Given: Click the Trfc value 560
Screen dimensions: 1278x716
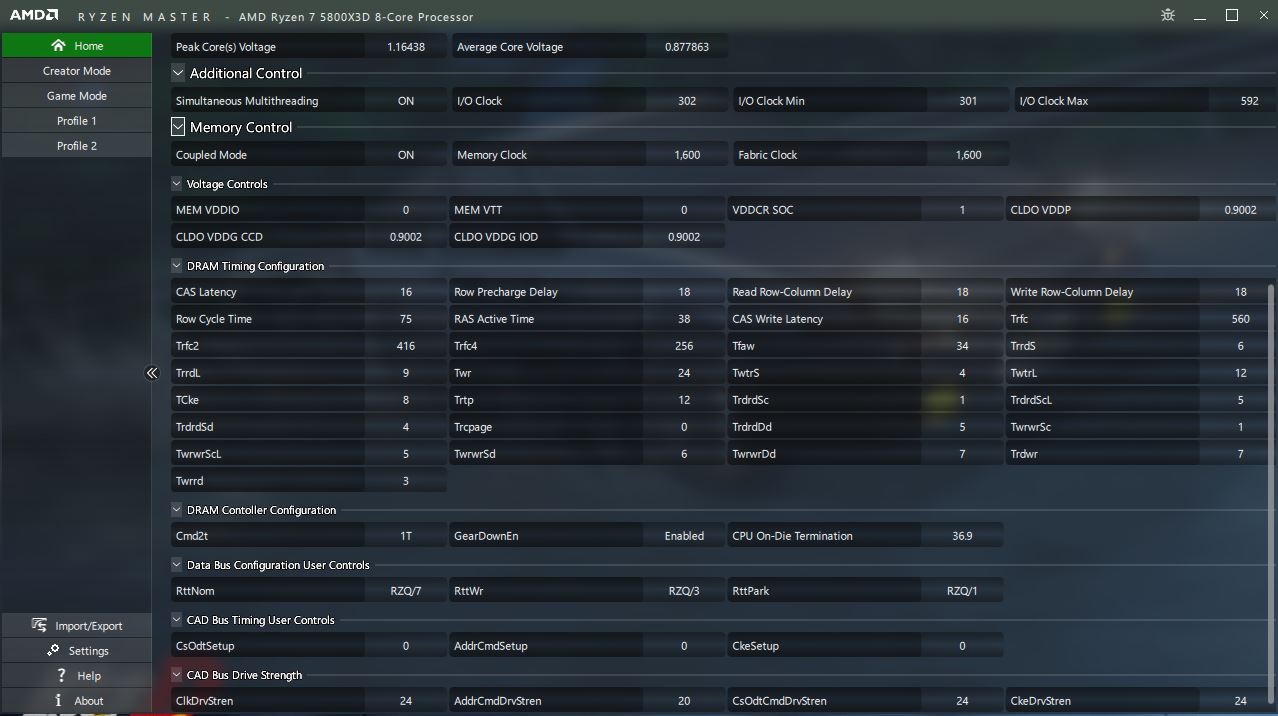Looking at the screenshot, I should click(x=1240, y=319).
